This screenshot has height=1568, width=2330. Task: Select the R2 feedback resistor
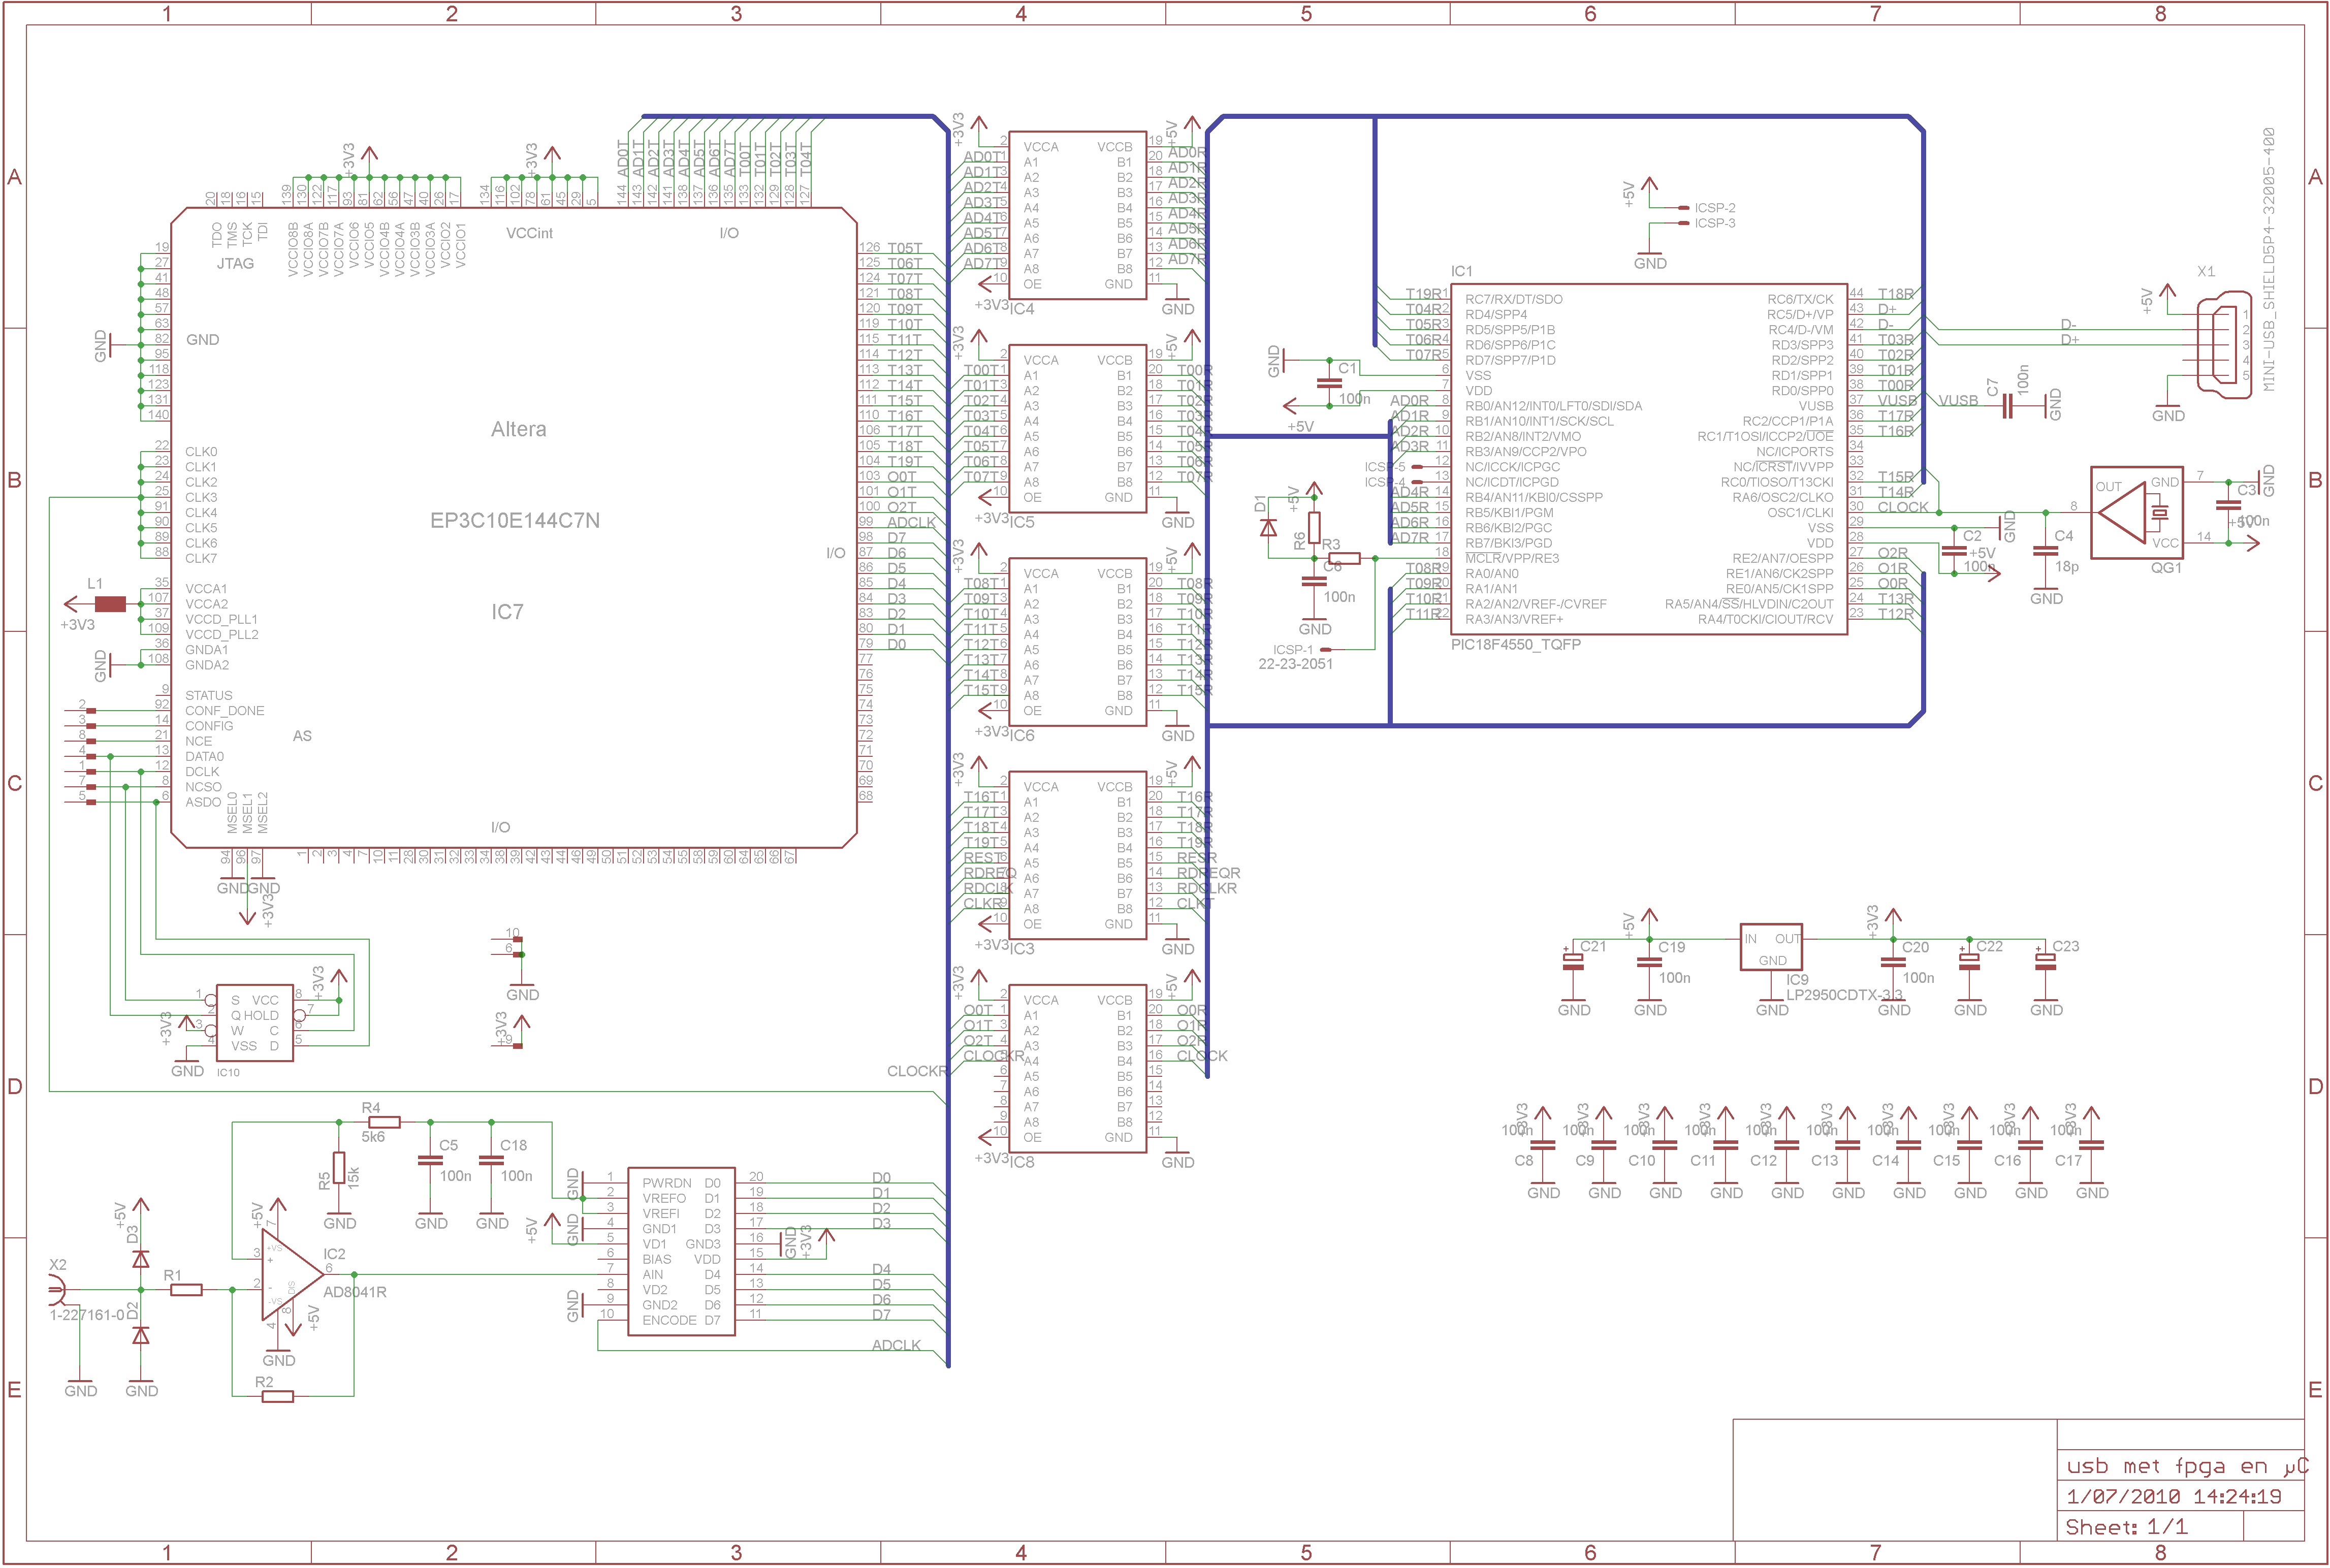click(x=277, y=1396)
